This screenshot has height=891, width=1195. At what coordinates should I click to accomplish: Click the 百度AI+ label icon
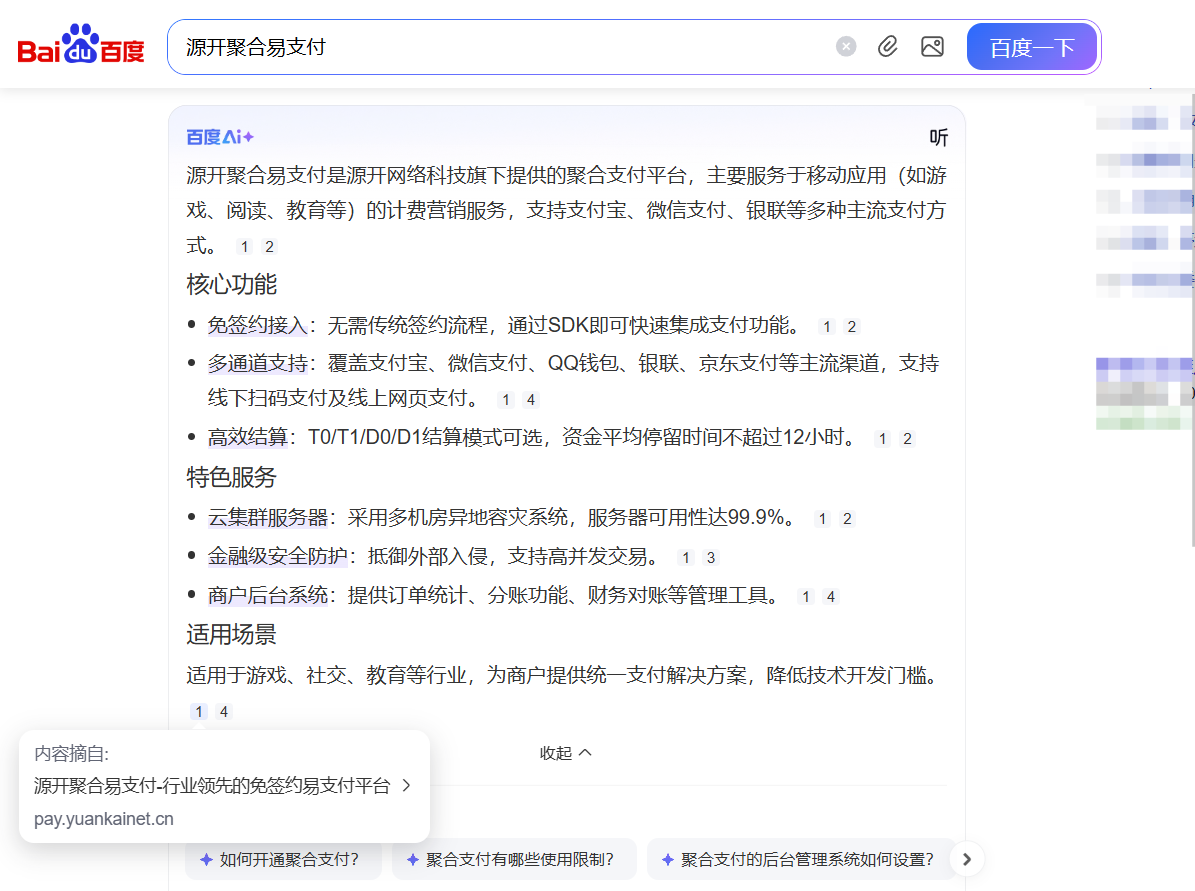pos(220,137)
